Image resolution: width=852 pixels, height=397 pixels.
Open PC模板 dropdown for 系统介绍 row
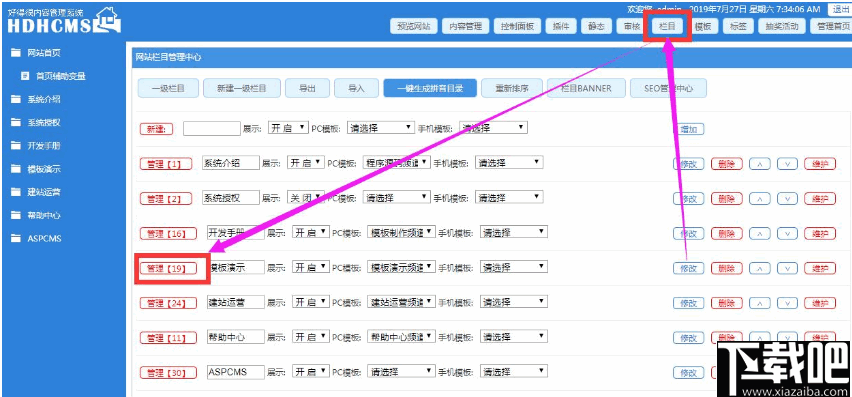pos(397,162)
